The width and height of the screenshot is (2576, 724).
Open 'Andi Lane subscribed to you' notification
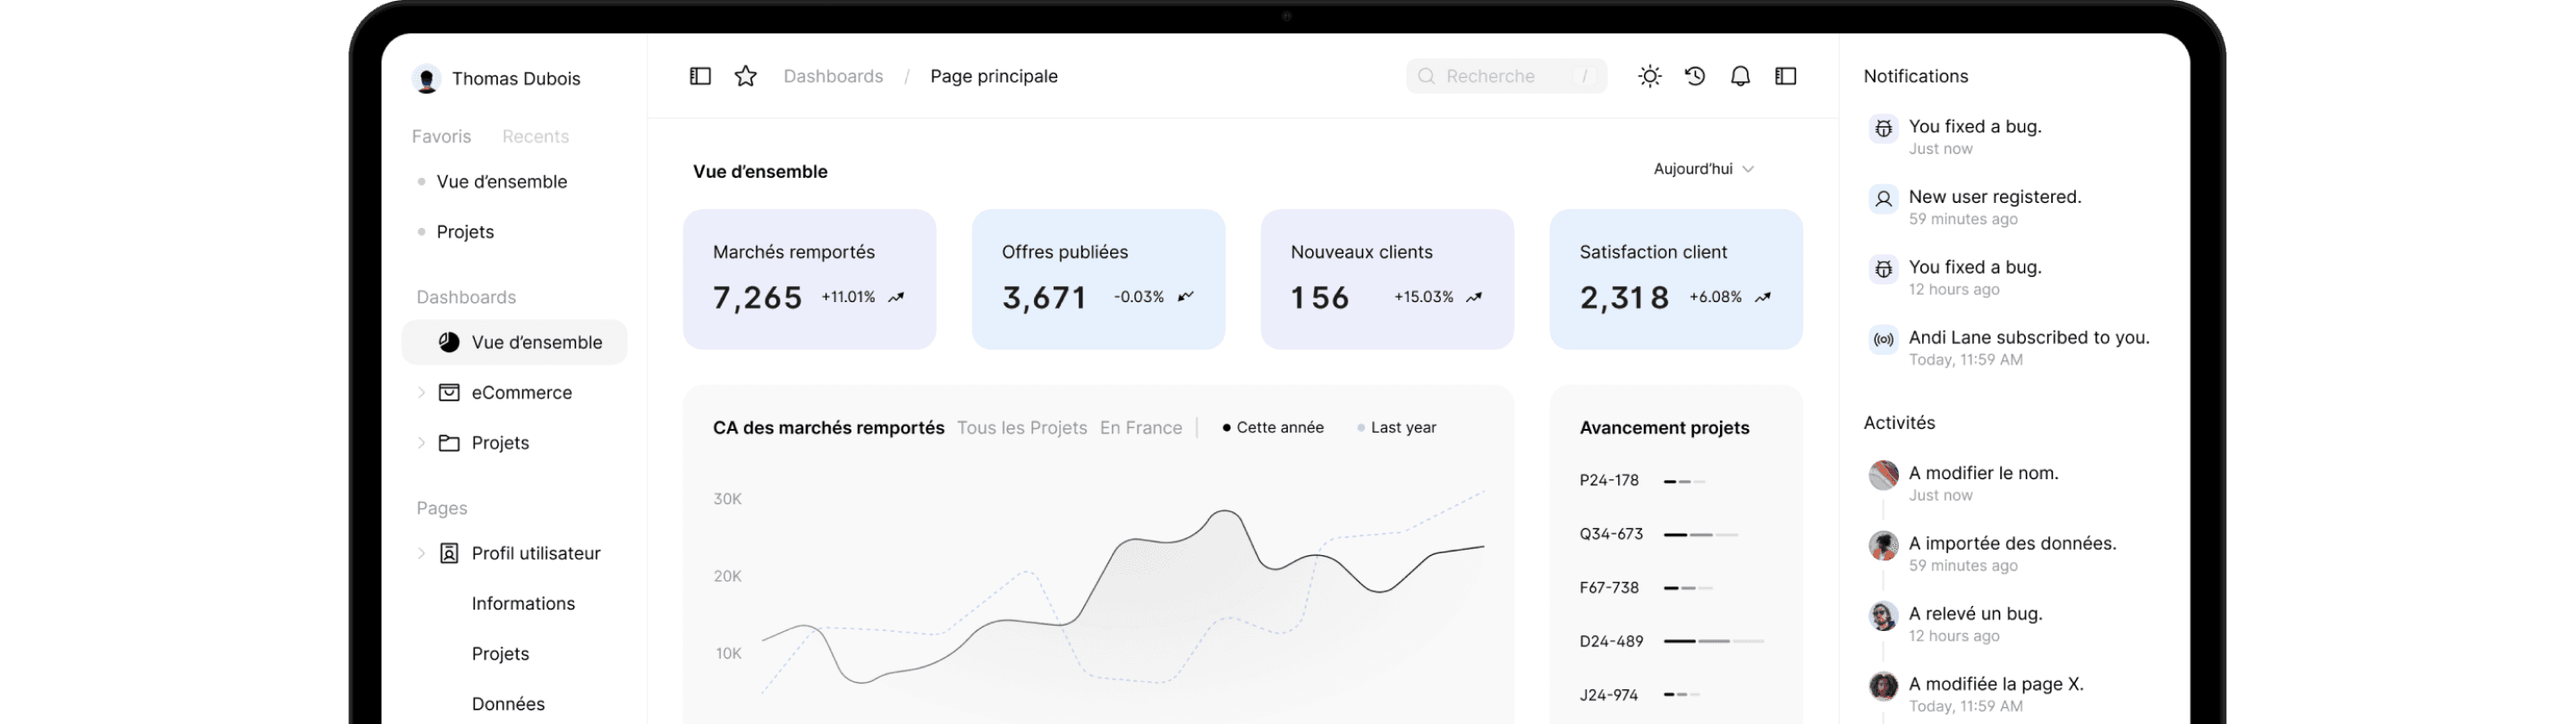coord(2010,348)
